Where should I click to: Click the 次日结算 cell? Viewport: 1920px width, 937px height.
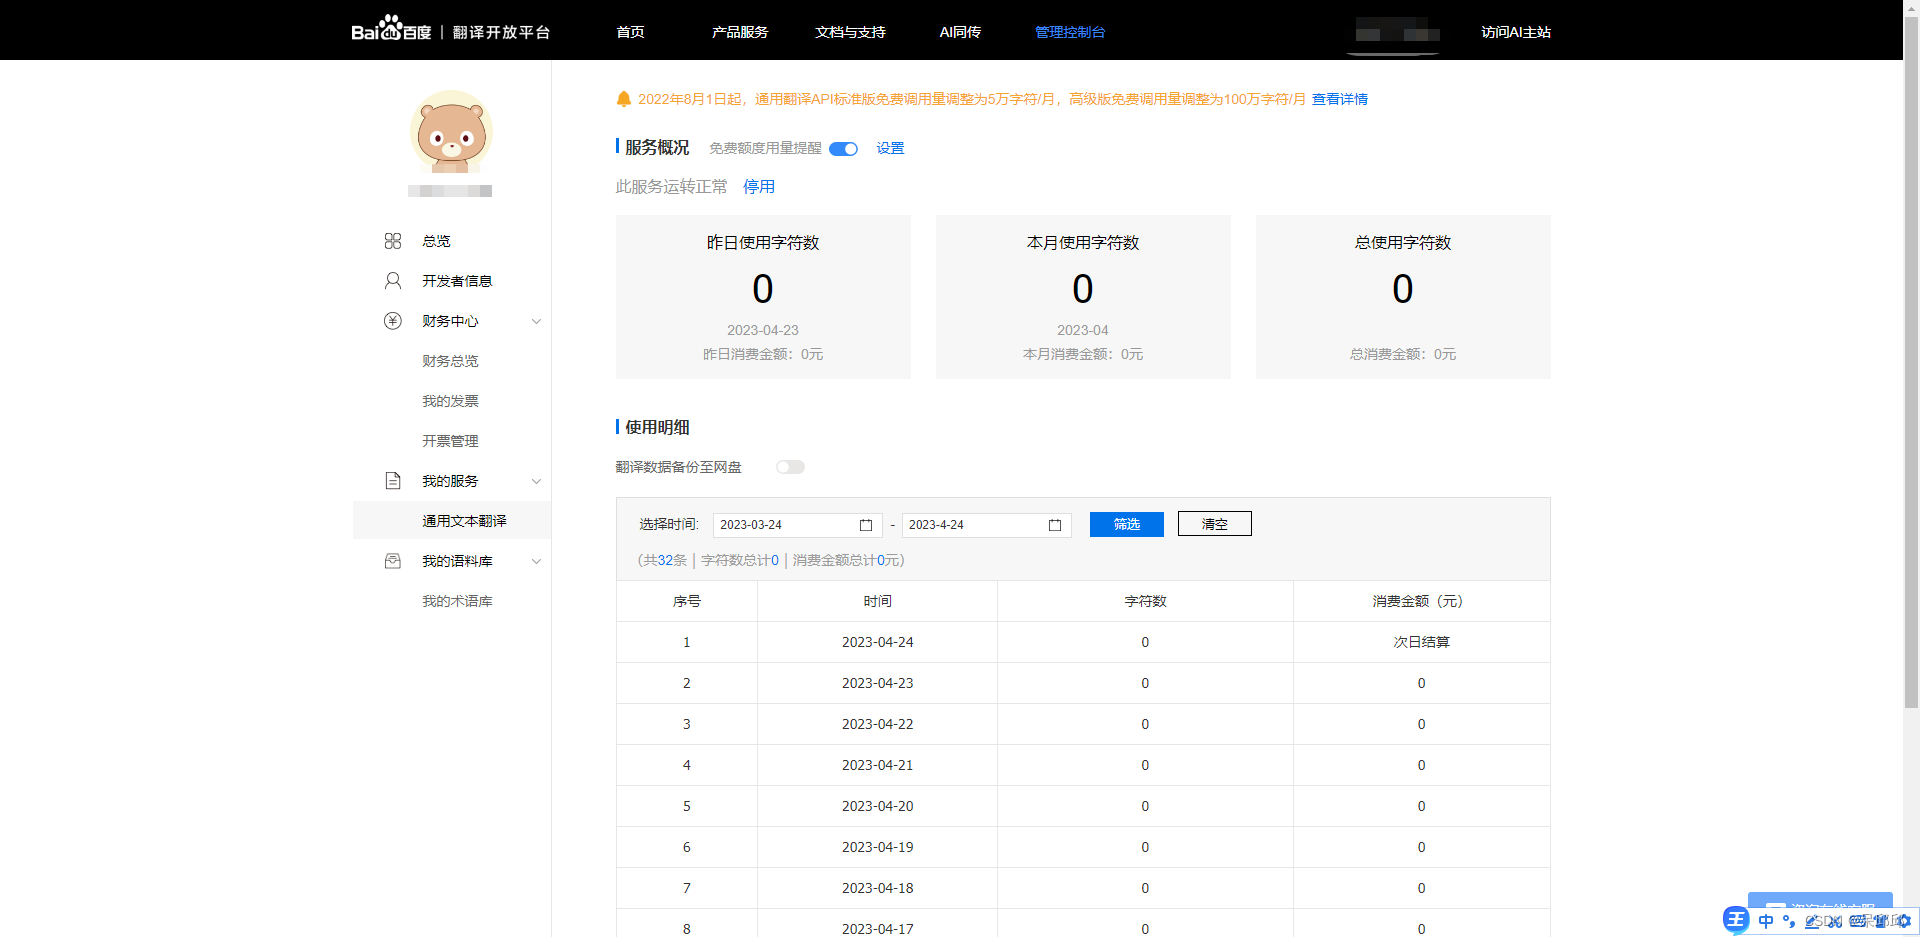click(x=1421, y=642)
